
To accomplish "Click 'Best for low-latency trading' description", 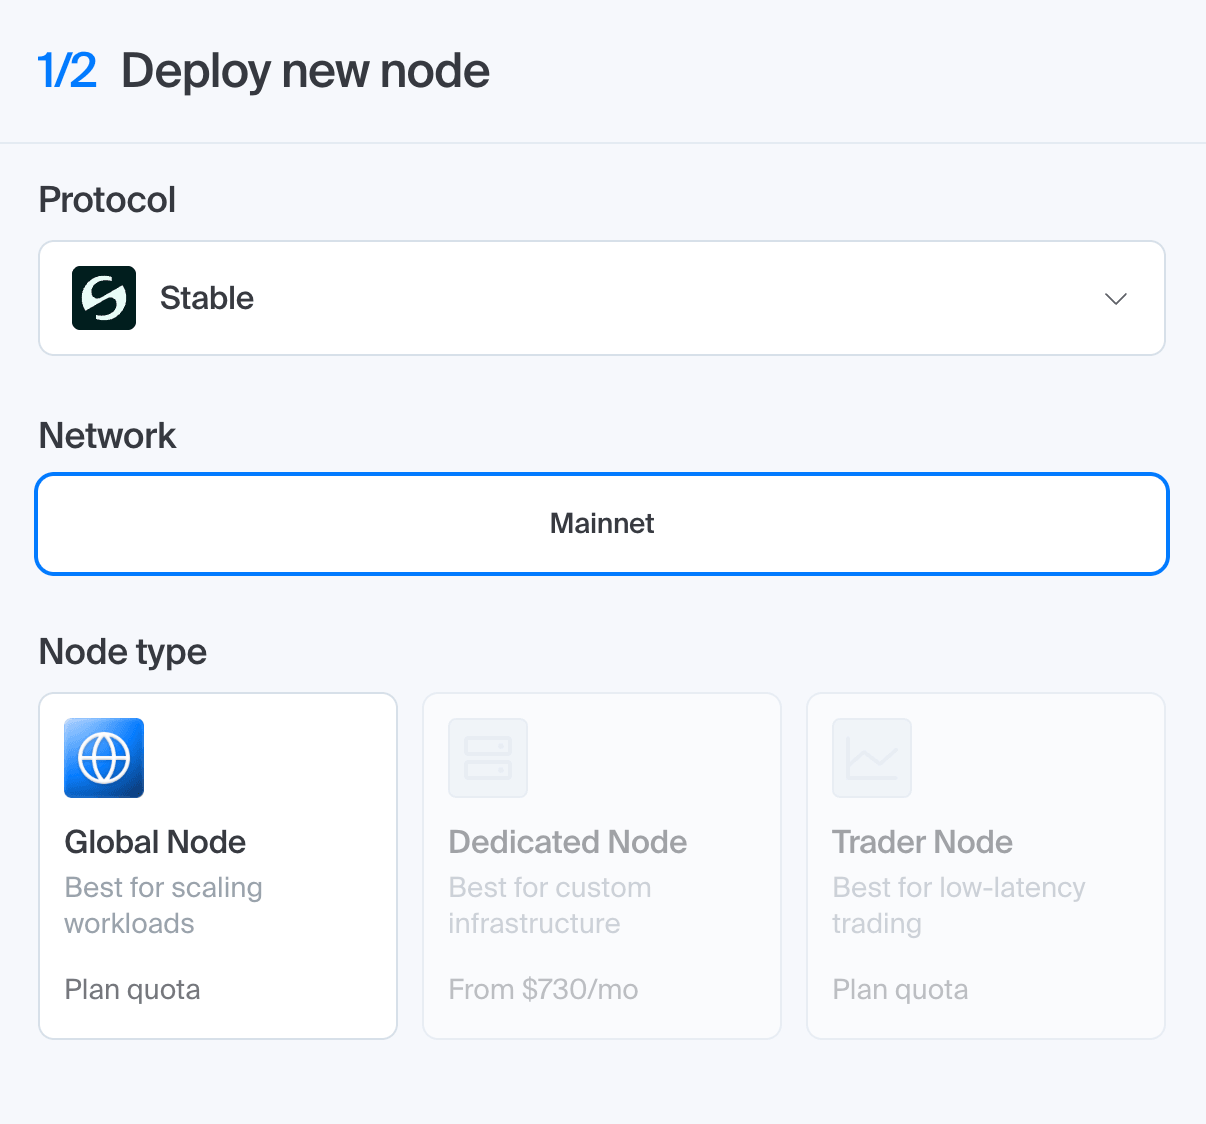I will 959,905.
